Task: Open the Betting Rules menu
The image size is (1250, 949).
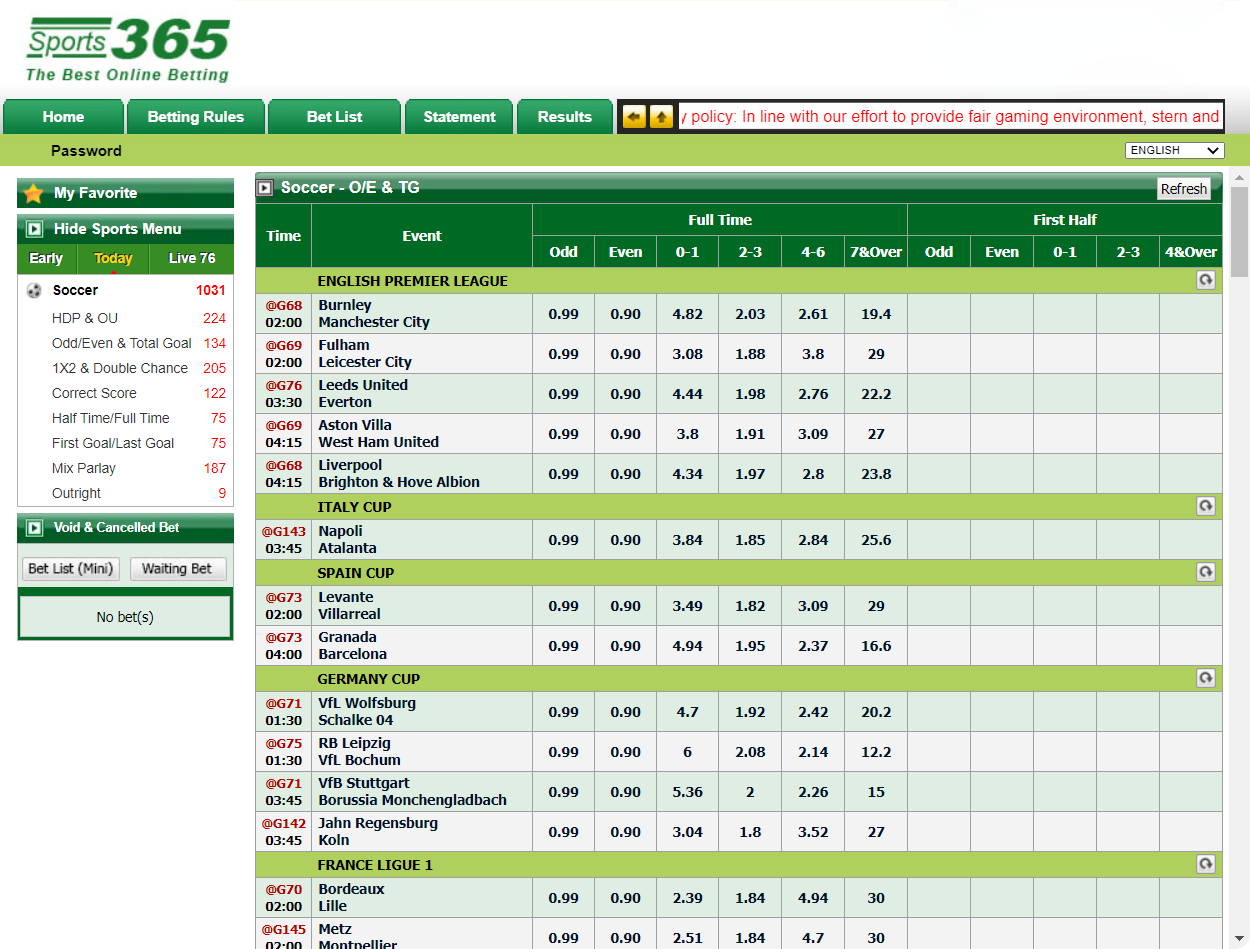Action: tap(195, 117)
